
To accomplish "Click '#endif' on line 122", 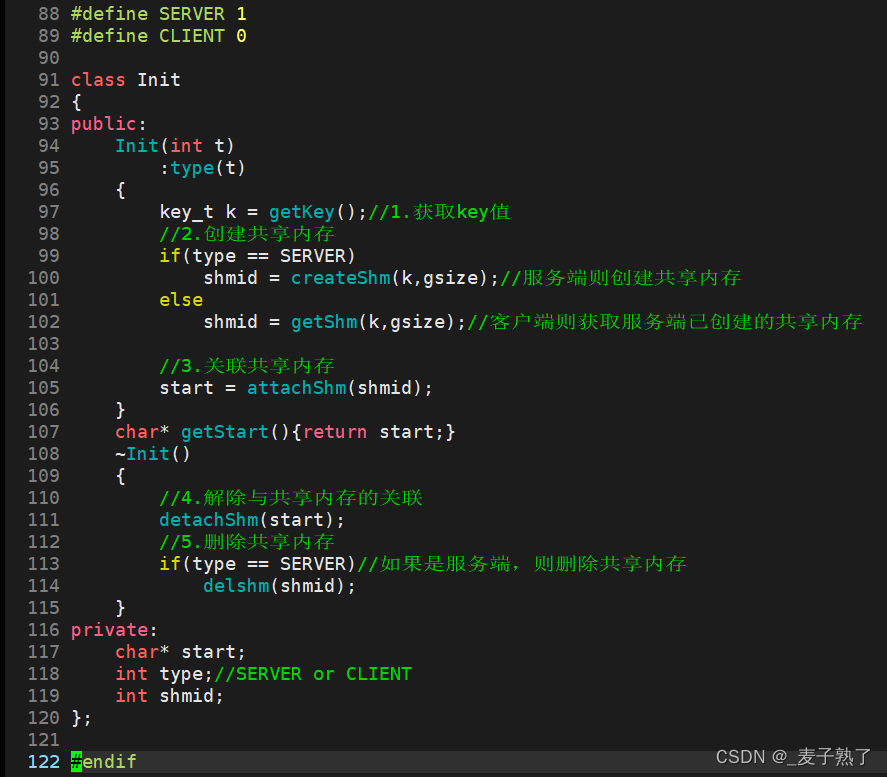I will coord(104,762).
